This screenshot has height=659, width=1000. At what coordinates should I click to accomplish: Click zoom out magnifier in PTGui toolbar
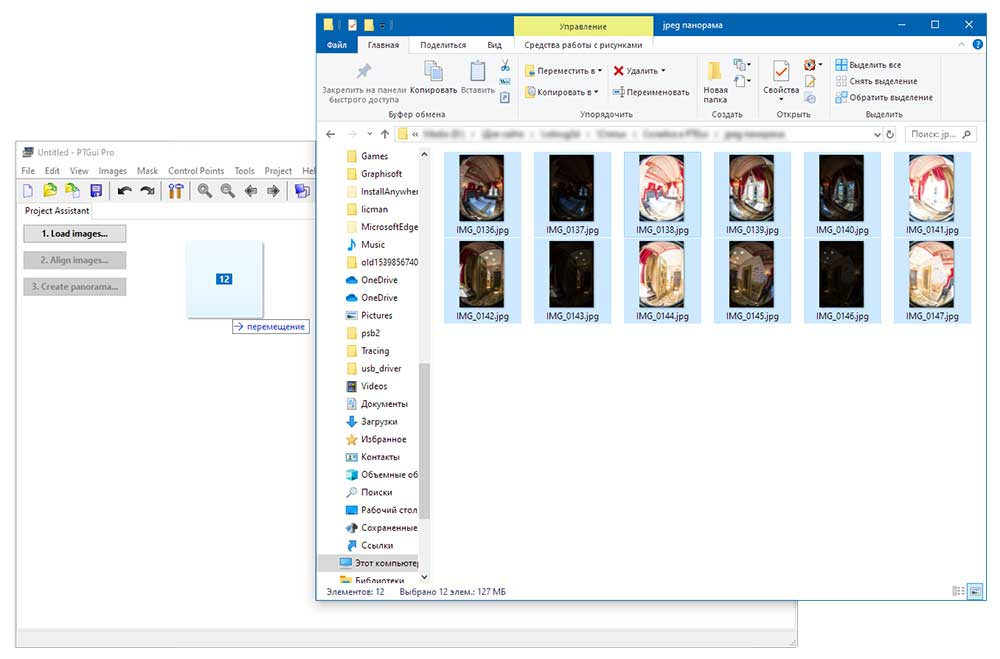(228, 191)
